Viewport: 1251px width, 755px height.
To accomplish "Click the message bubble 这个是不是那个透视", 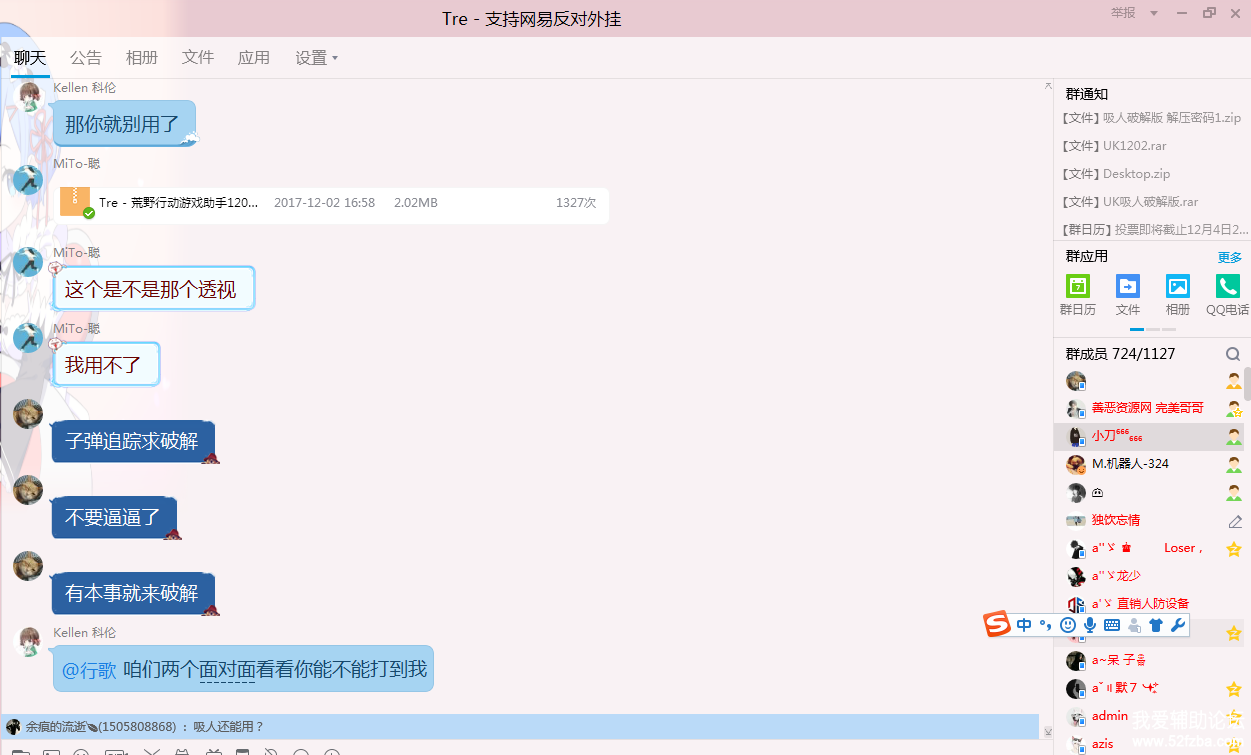I will [153, 289].
